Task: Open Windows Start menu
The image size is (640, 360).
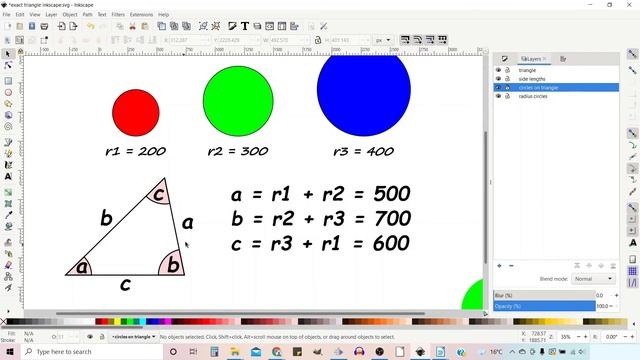Action: click(9, 351)
